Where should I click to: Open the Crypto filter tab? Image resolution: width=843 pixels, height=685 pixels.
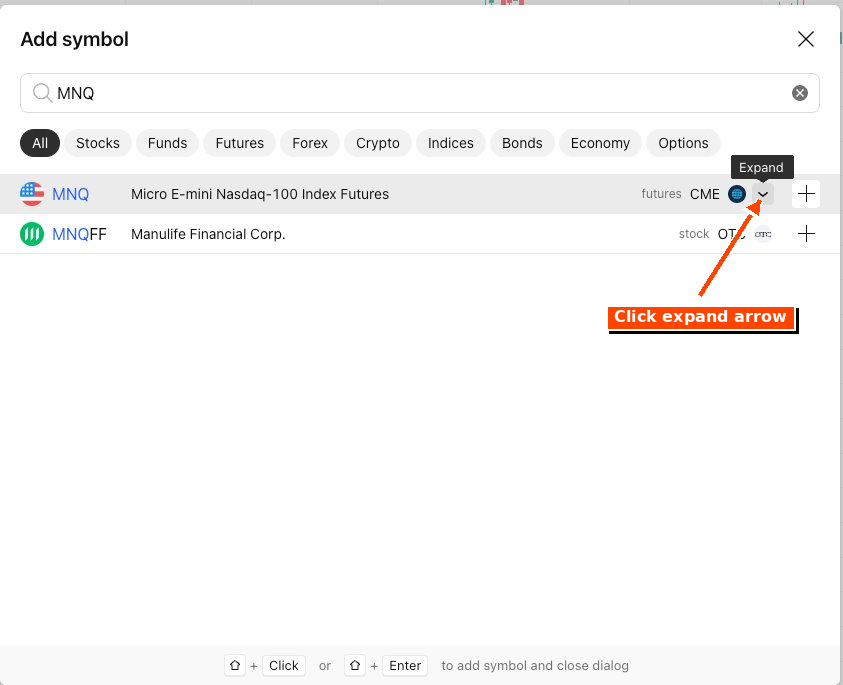click(x=377, y=143)
